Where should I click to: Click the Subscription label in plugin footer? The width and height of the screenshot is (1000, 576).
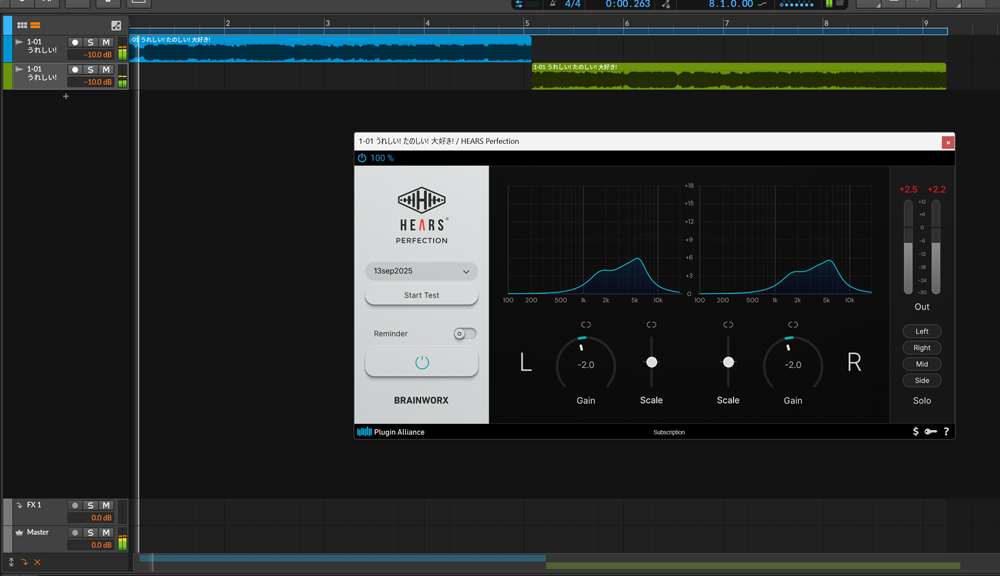pyautogui.click(x=669, y=432)
